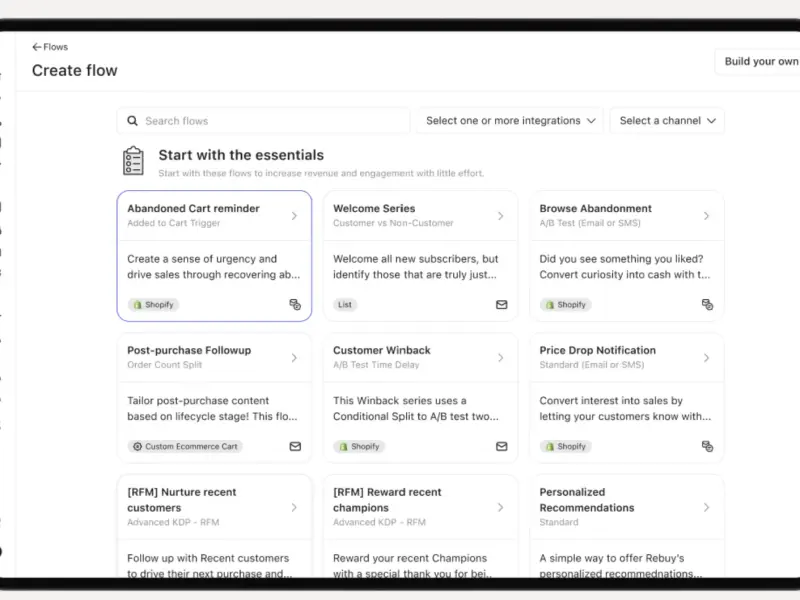Open the Select a channel dropdown
The width and height of the screenshot is (800, 600).
(667, 121)
